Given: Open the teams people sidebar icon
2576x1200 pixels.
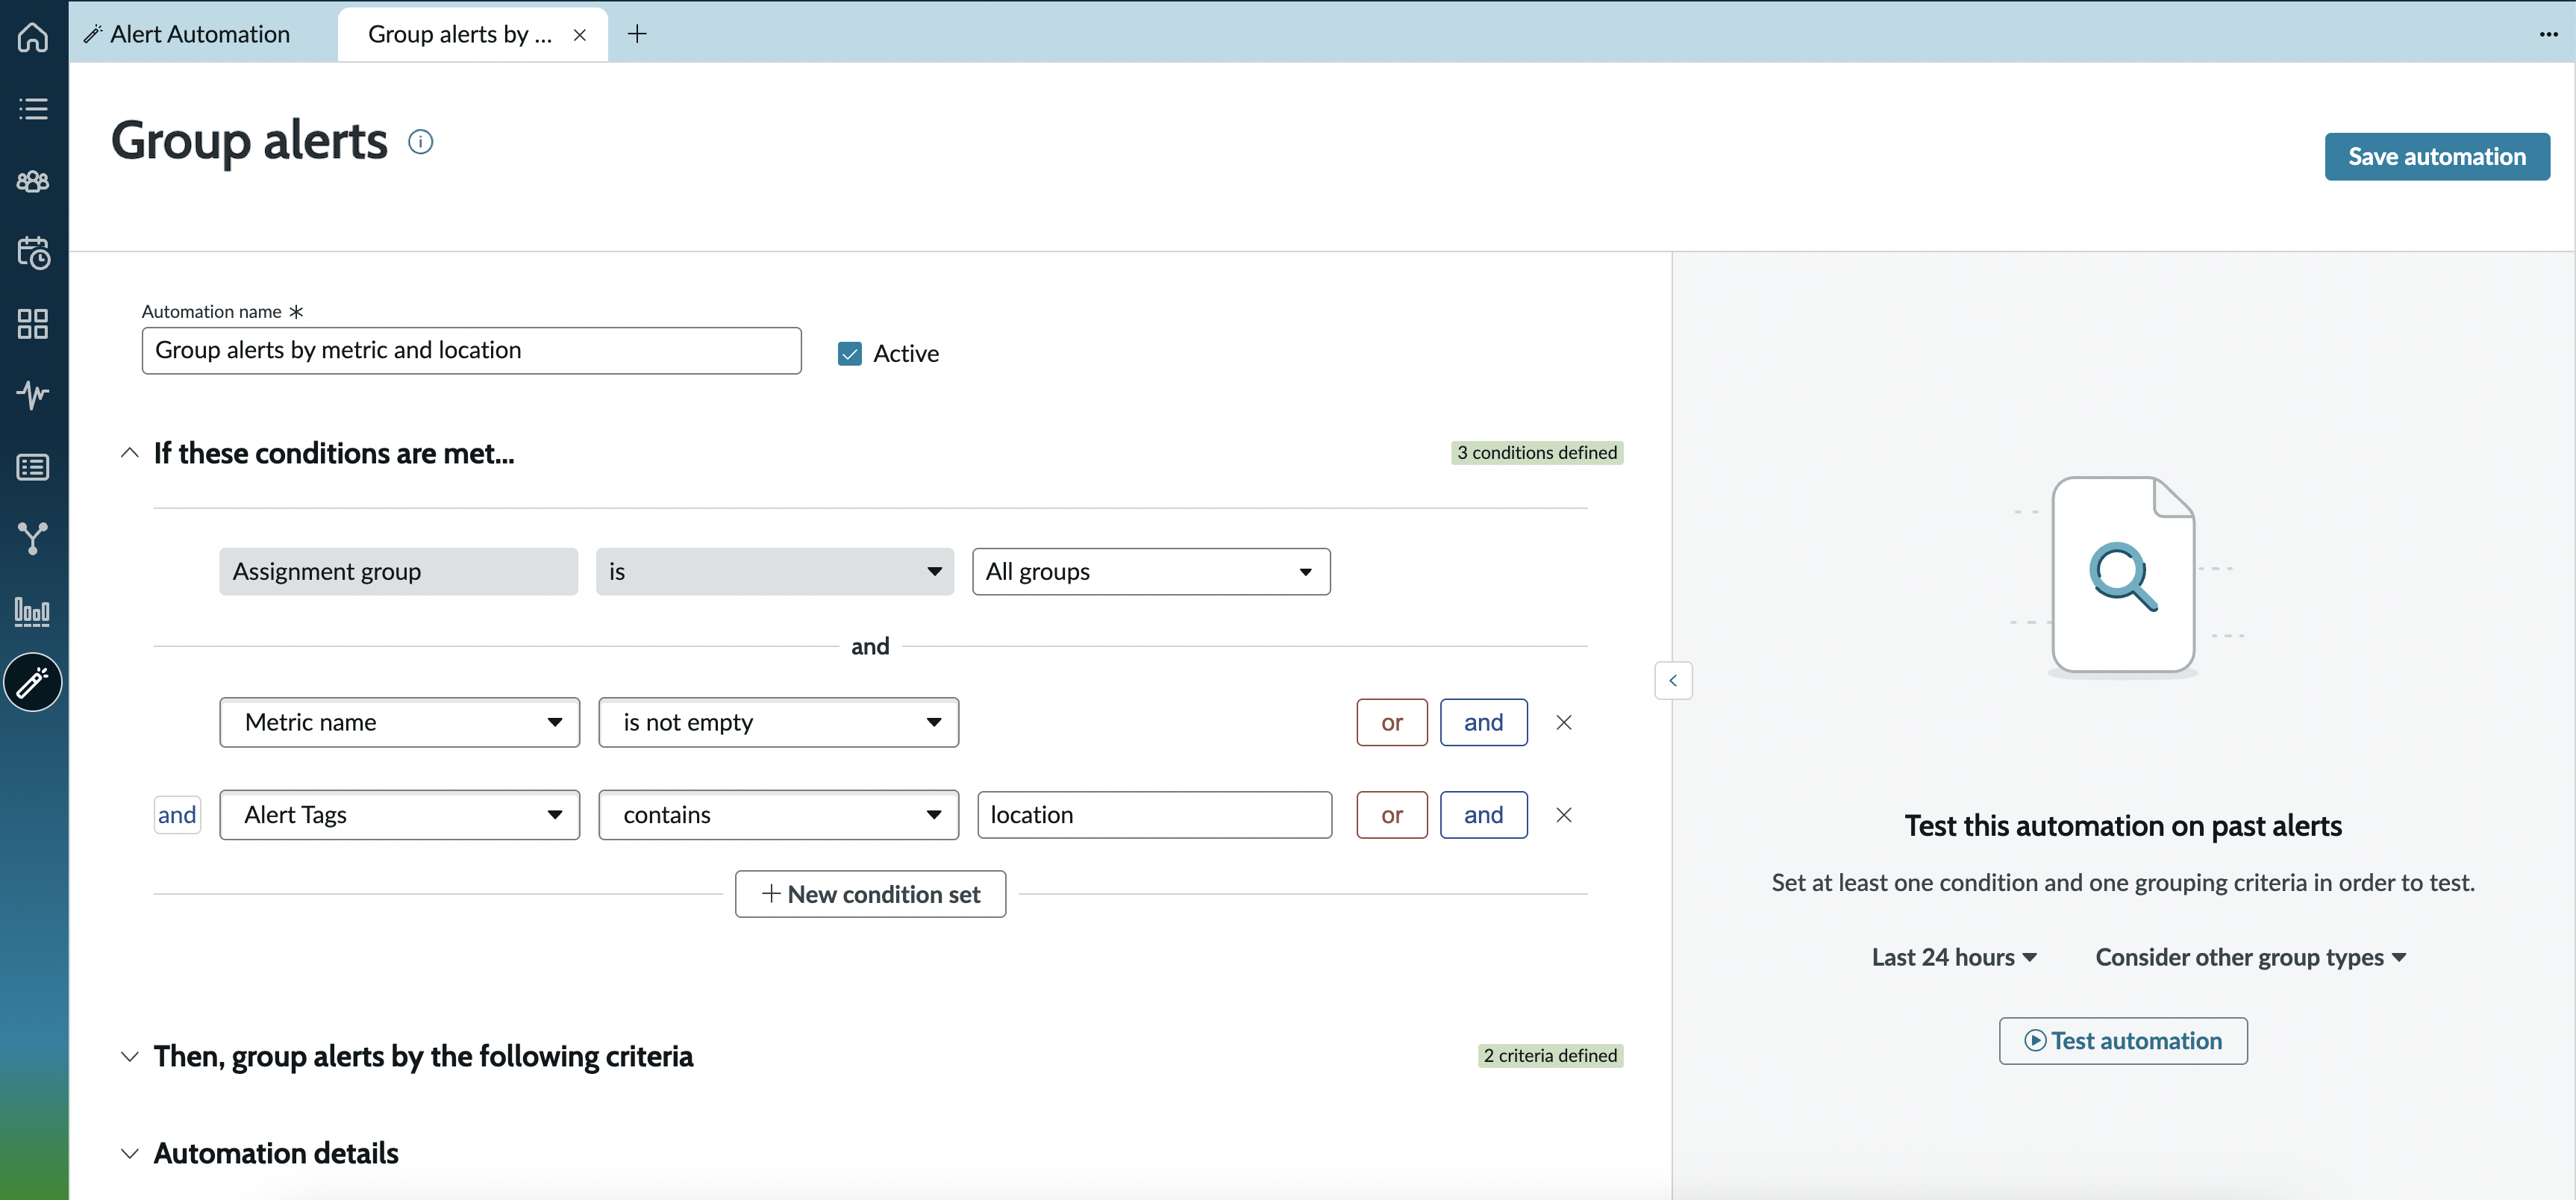Looking at the screenshot, I should (33, 181).
